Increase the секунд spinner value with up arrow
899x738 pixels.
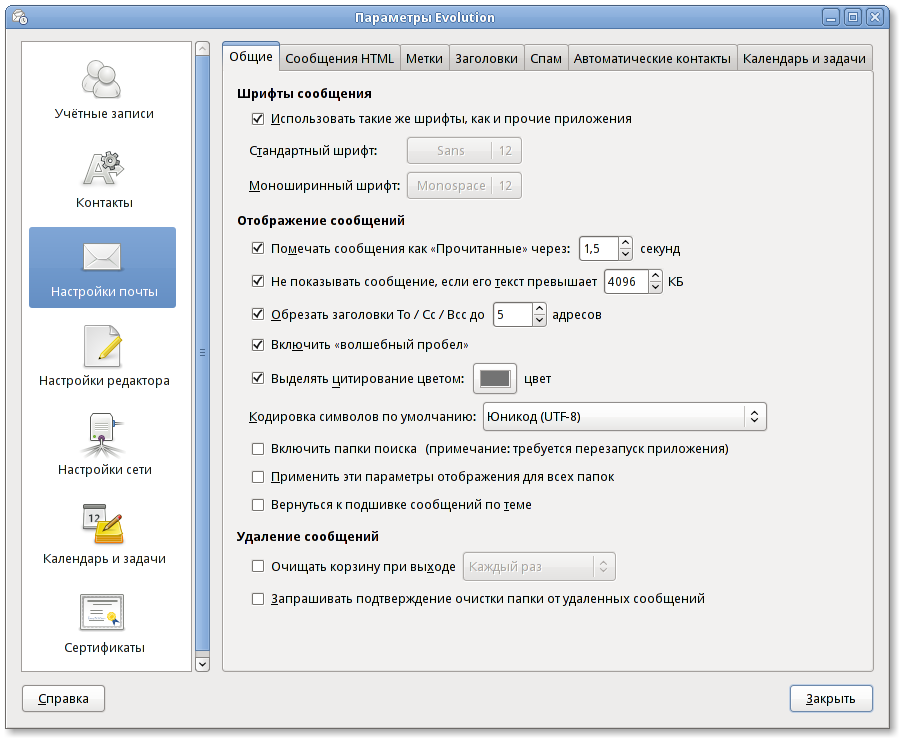[625, 243]
